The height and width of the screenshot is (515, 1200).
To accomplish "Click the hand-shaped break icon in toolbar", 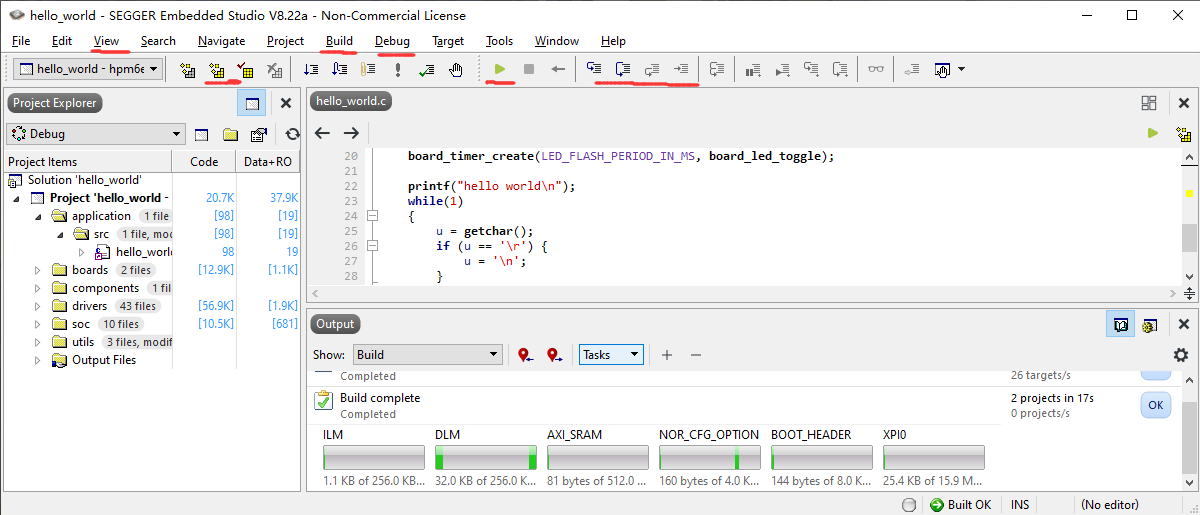I will coord(456,69).
